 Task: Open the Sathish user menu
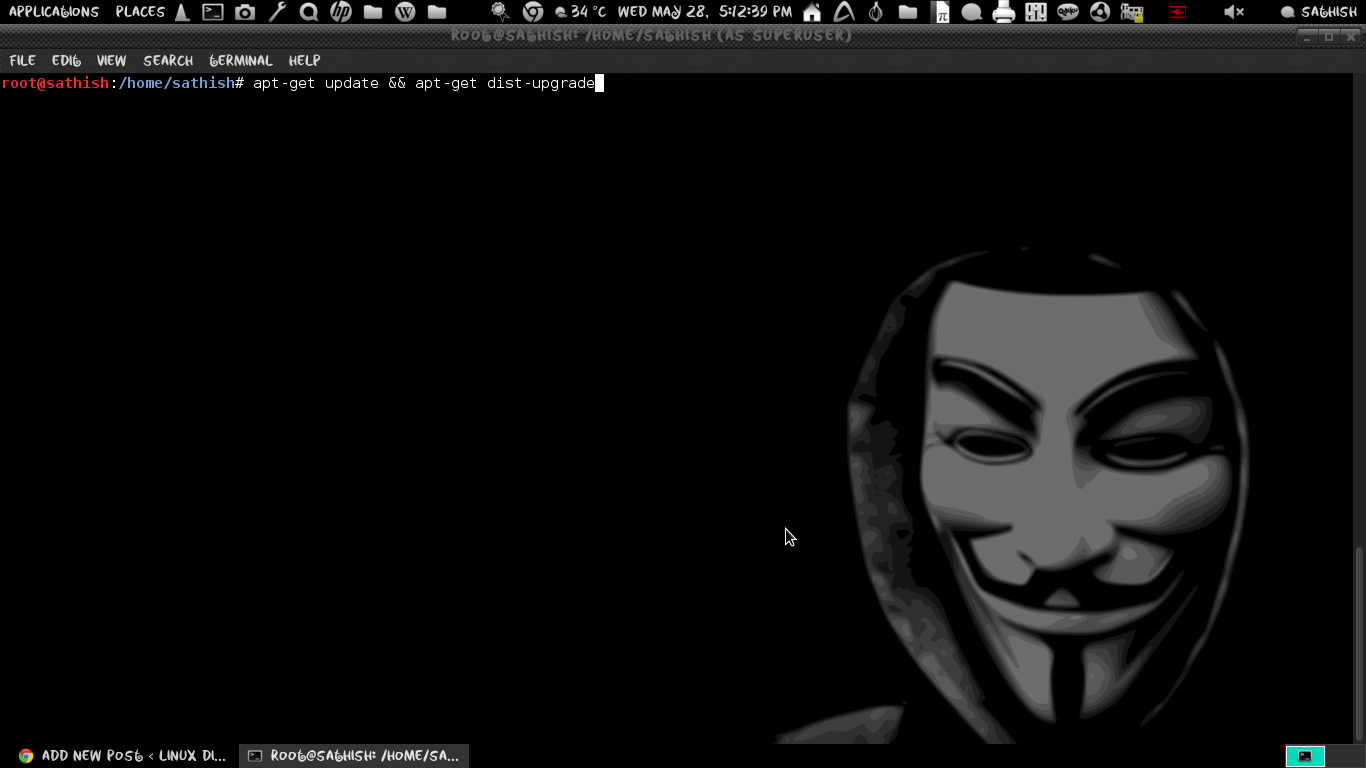point(1319,12)
